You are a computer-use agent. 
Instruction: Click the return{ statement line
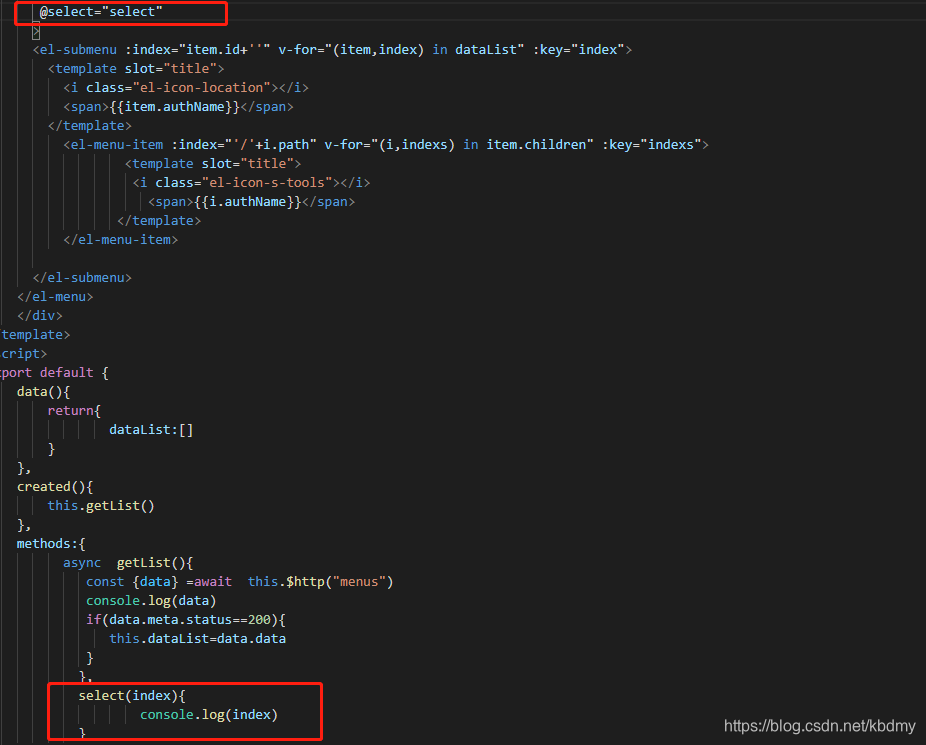tap(74, 411)
